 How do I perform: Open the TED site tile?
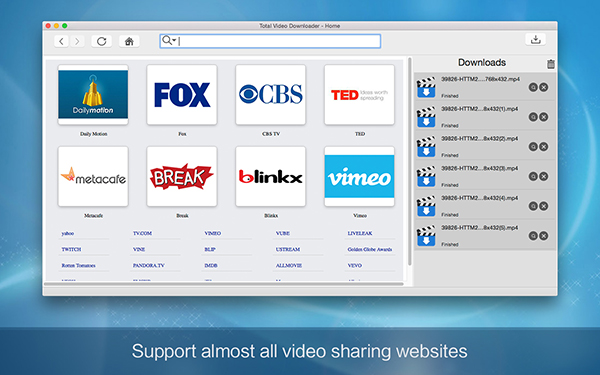(x=359, y=95)
